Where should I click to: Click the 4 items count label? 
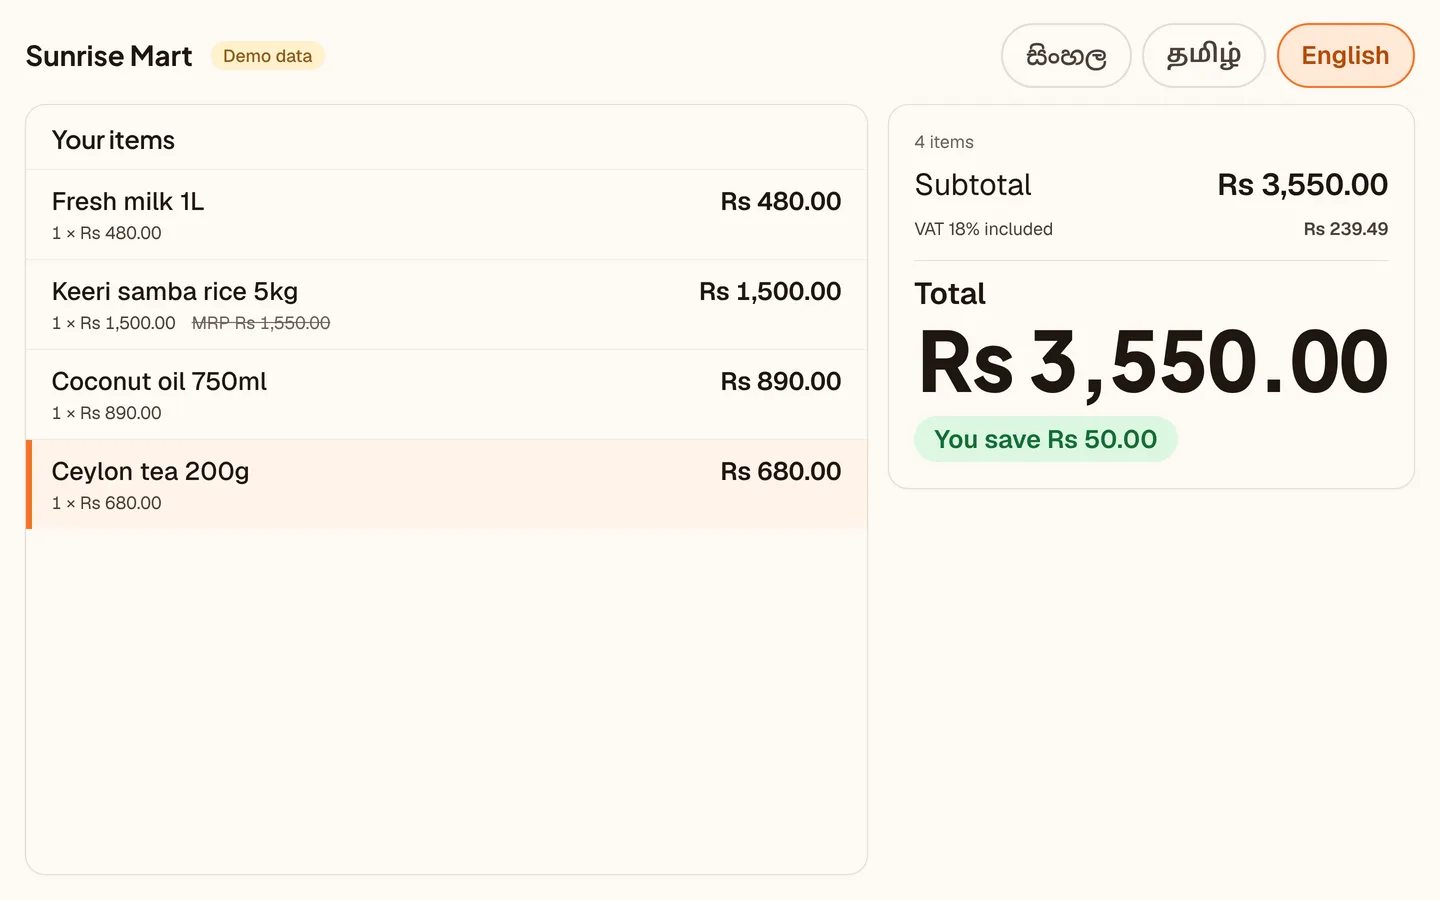[944, 142]
